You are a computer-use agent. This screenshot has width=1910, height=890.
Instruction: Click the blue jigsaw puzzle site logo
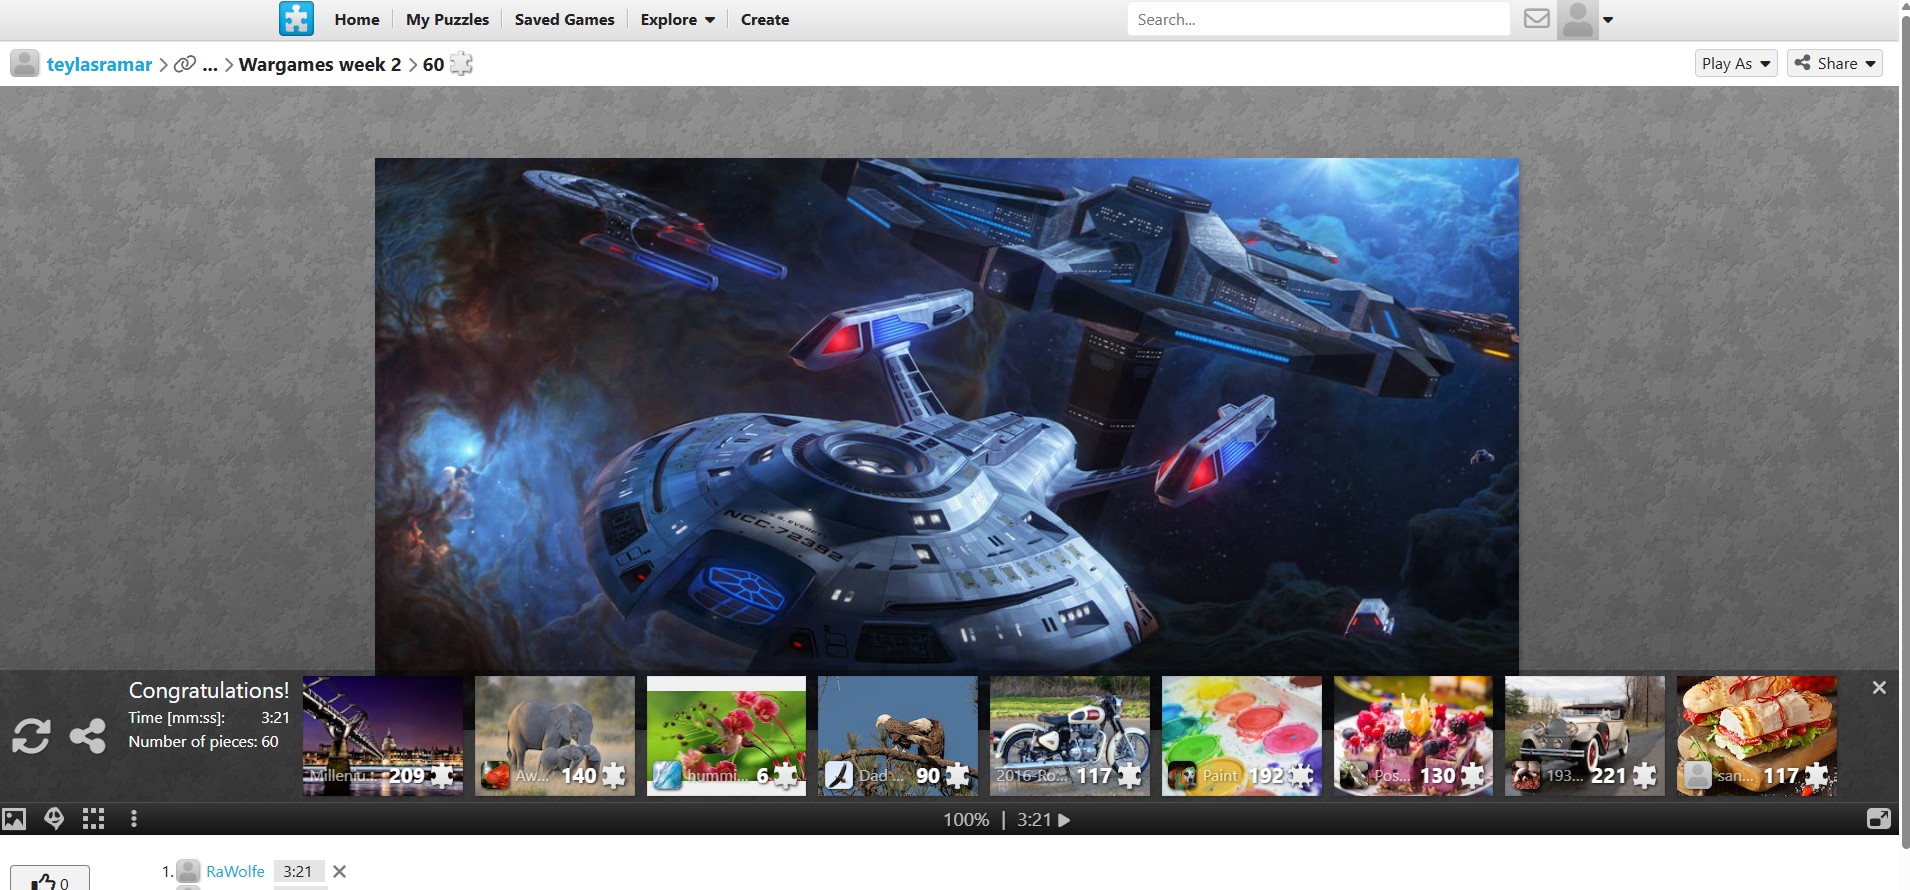click(296, 19)
